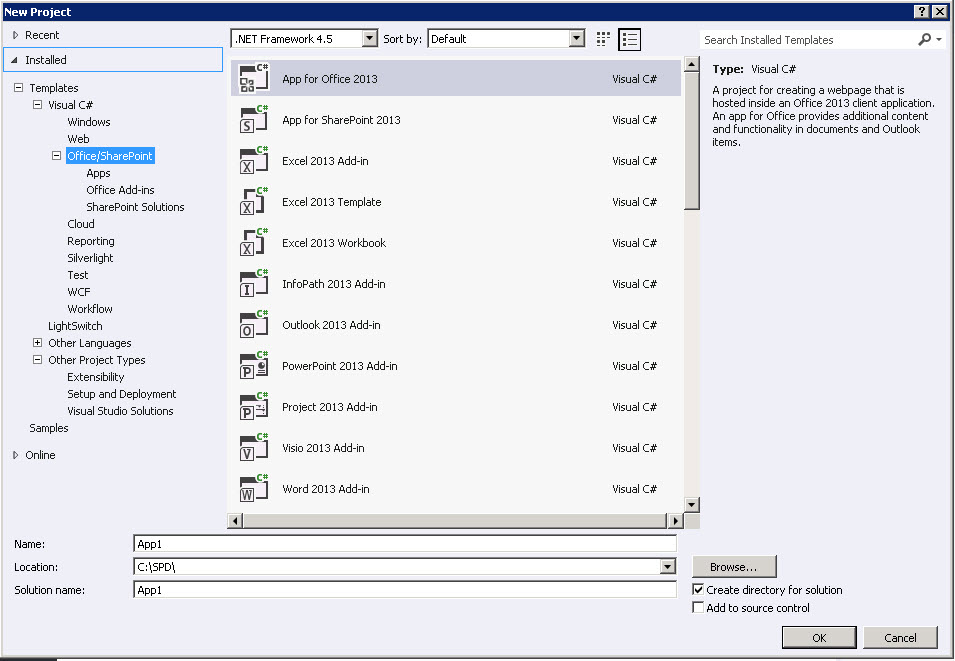Select the Outlook 2013 Add-in icon
The width and height of the screenshot is (955, 661).
pyautogui.click(x=254, y=325)
